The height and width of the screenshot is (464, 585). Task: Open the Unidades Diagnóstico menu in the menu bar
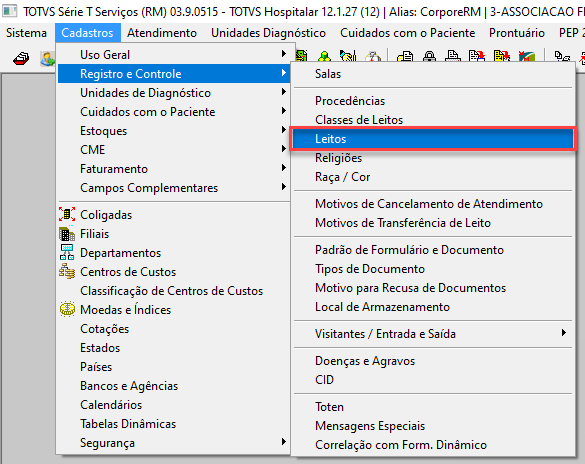click(268, 33)
